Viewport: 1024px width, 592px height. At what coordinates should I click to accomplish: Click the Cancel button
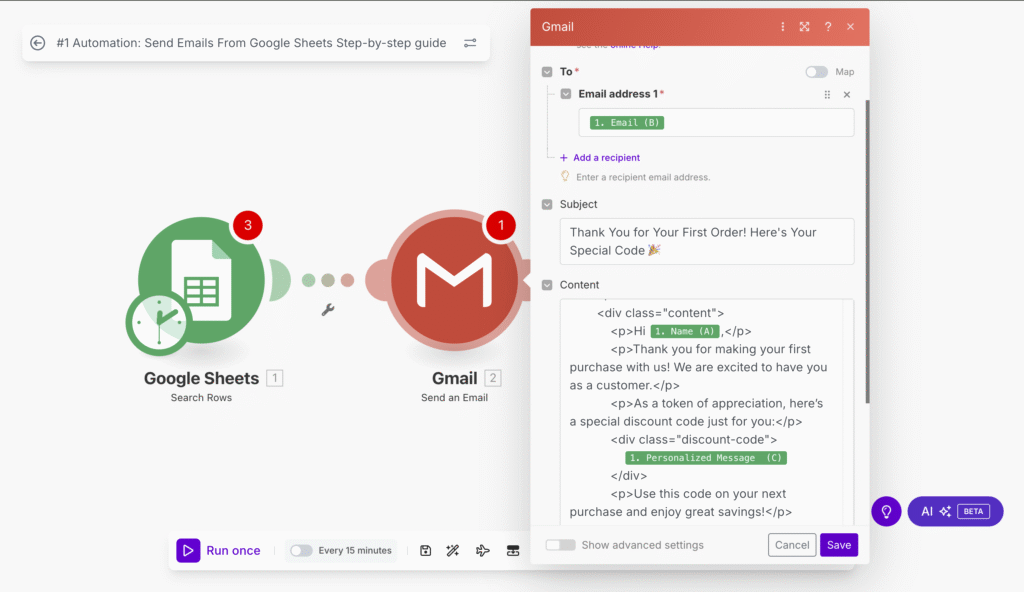point(792,545)
